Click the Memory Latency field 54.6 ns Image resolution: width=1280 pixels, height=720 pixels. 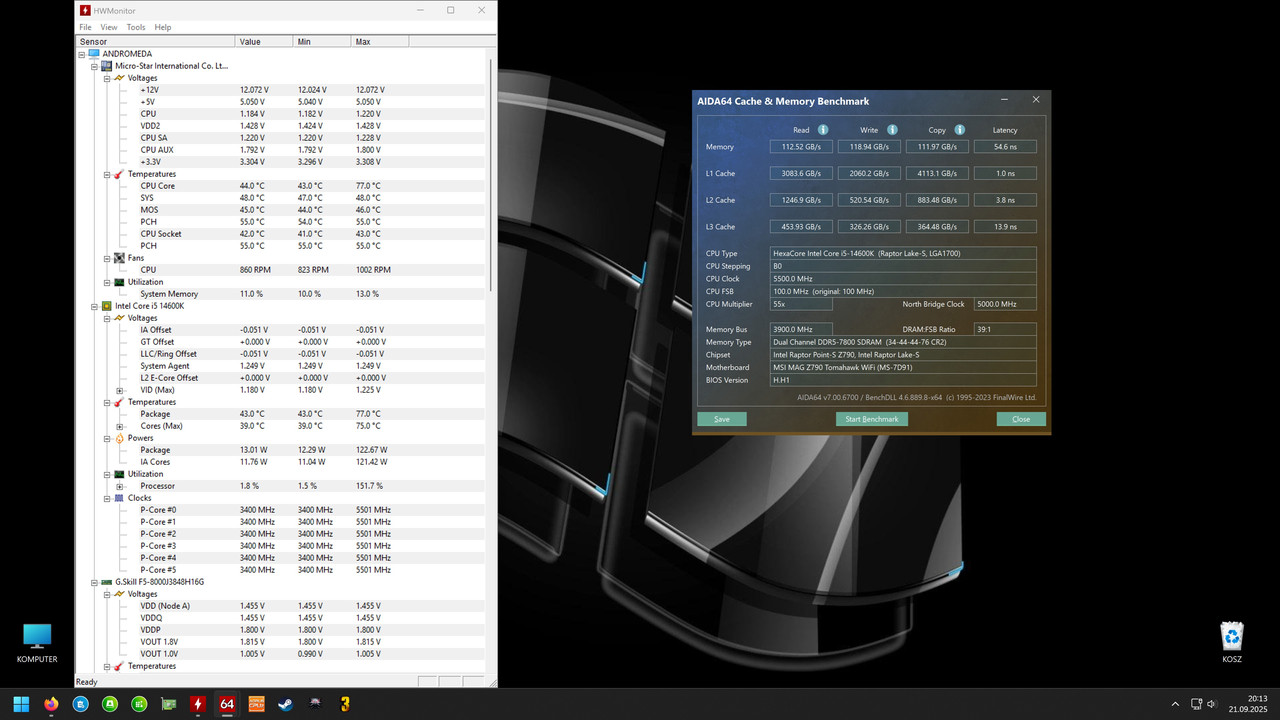[1005, 146]
